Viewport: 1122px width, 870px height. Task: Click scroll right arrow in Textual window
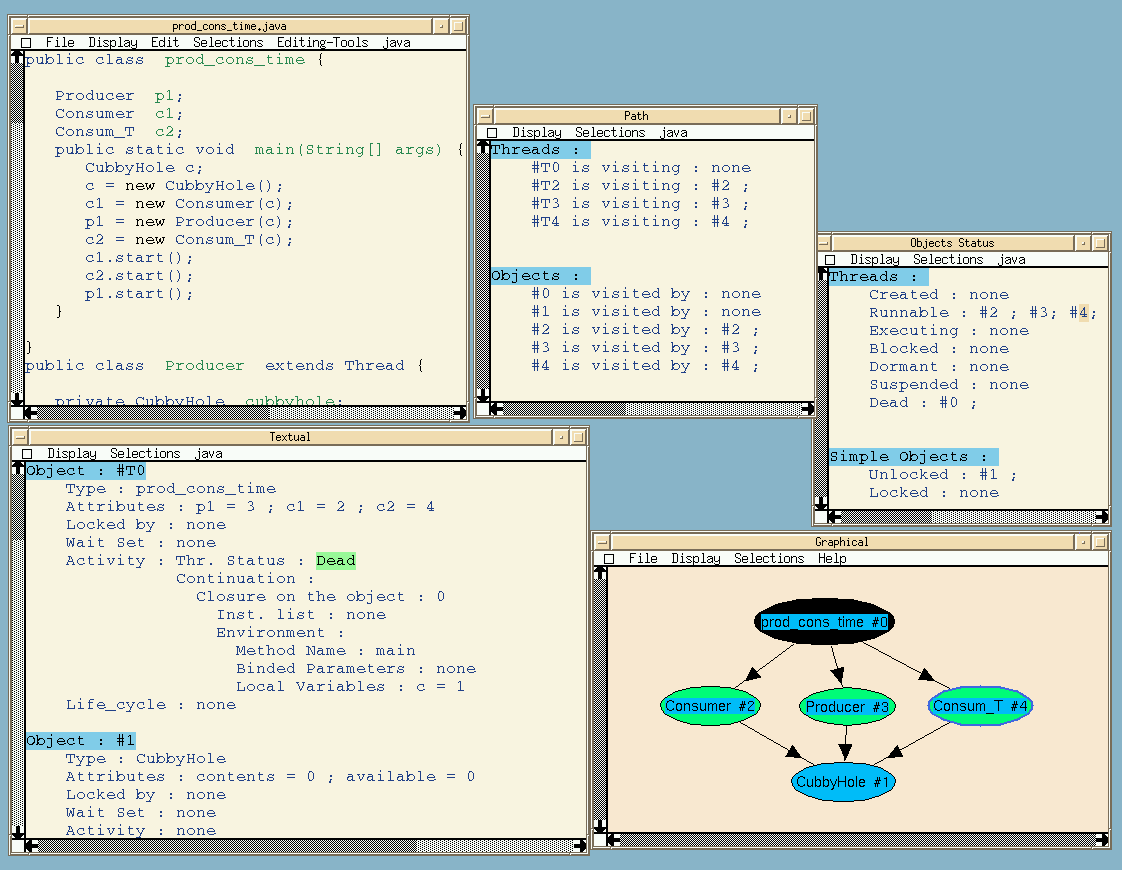point(580,846)
